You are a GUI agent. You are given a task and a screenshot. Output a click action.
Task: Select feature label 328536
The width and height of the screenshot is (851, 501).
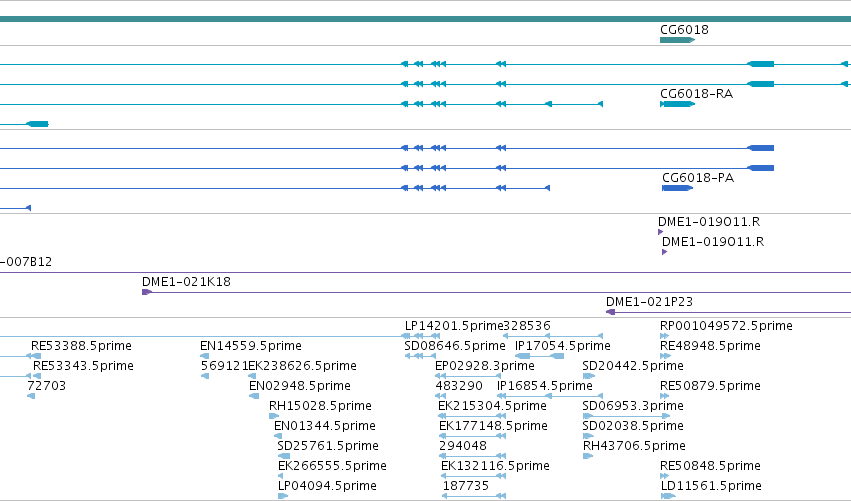click(527, 326)
